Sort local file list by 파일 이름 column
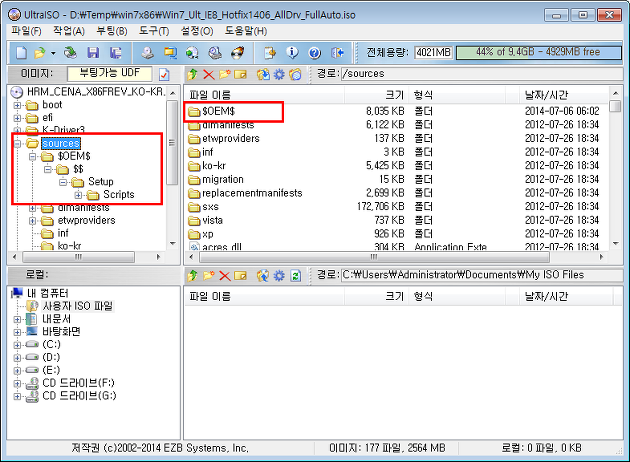This screenshot has height=462, width=630. coord(264,296)
